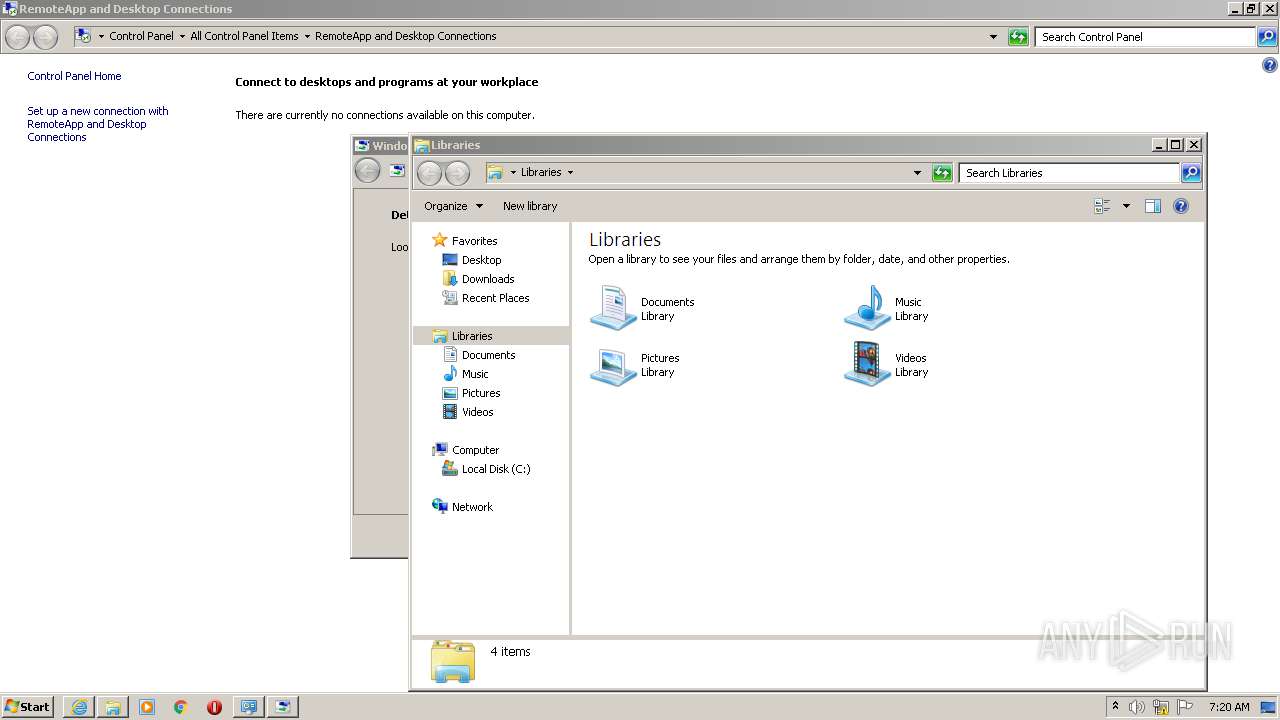Viewport: 1280px width, 720px height.
Task: Open Control Panel help question mark icon
Action: click(x=1270, y=66)
